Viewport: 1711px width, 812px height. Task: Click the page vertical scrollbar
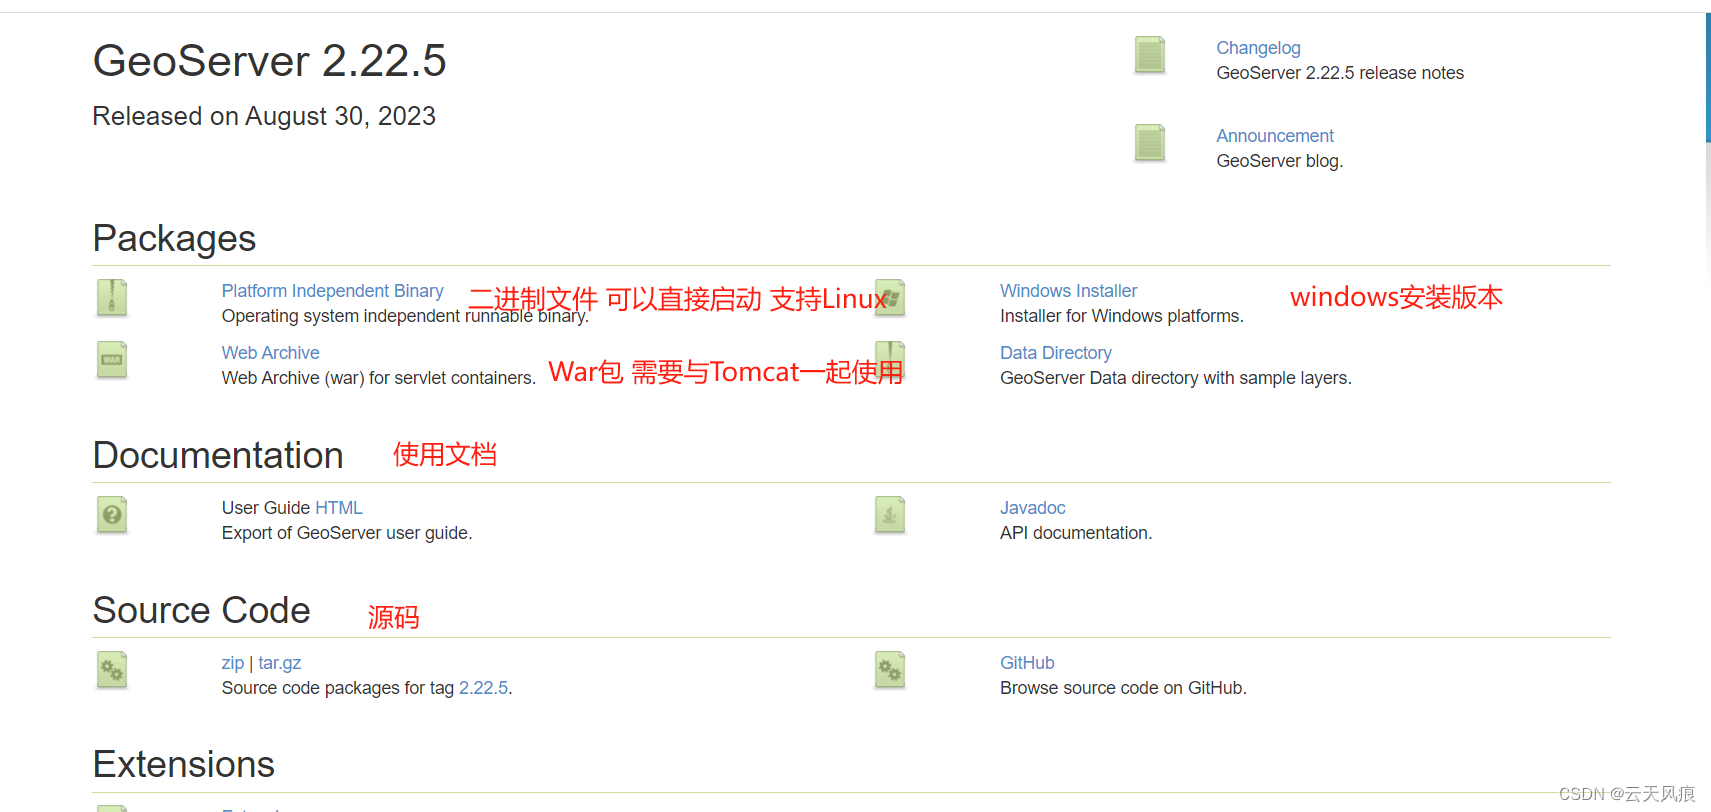(1707, 78)
